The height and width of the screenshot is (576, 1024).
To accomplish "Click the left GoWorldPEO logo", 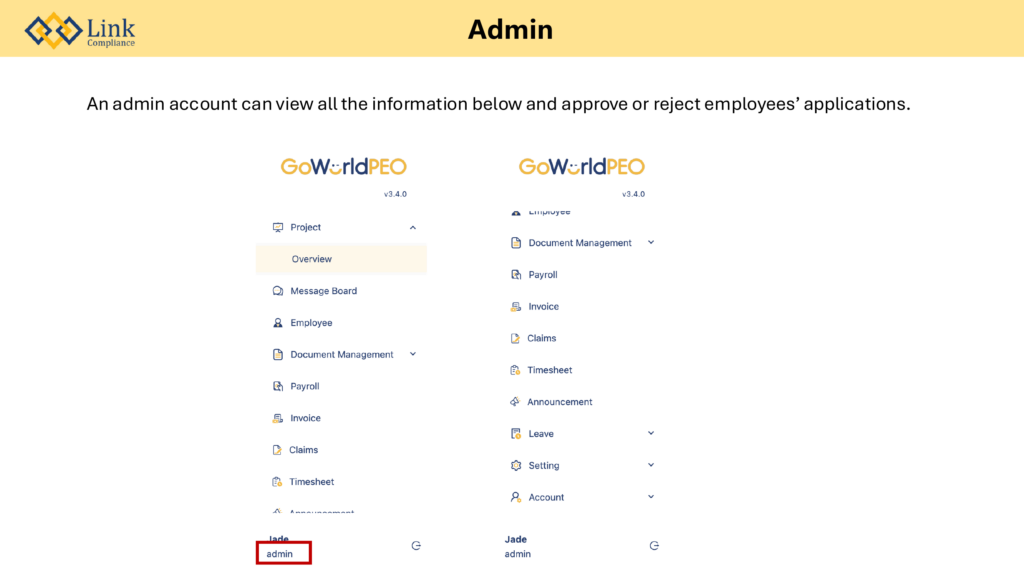I will pos(343,167).
